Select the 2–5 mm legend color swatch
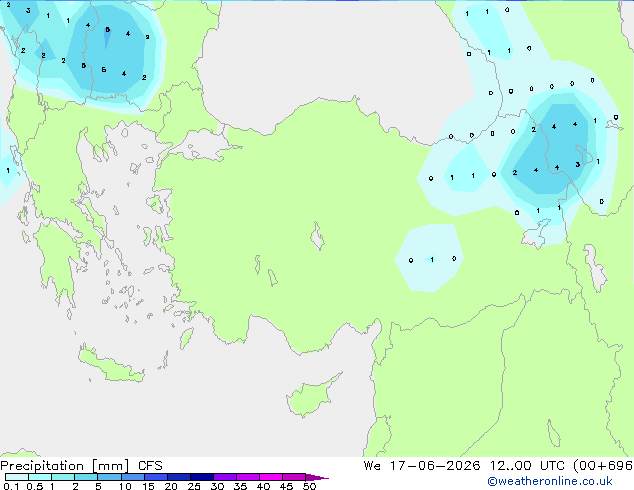This screenshot has width=634, height=490. (x=86, y=477)
